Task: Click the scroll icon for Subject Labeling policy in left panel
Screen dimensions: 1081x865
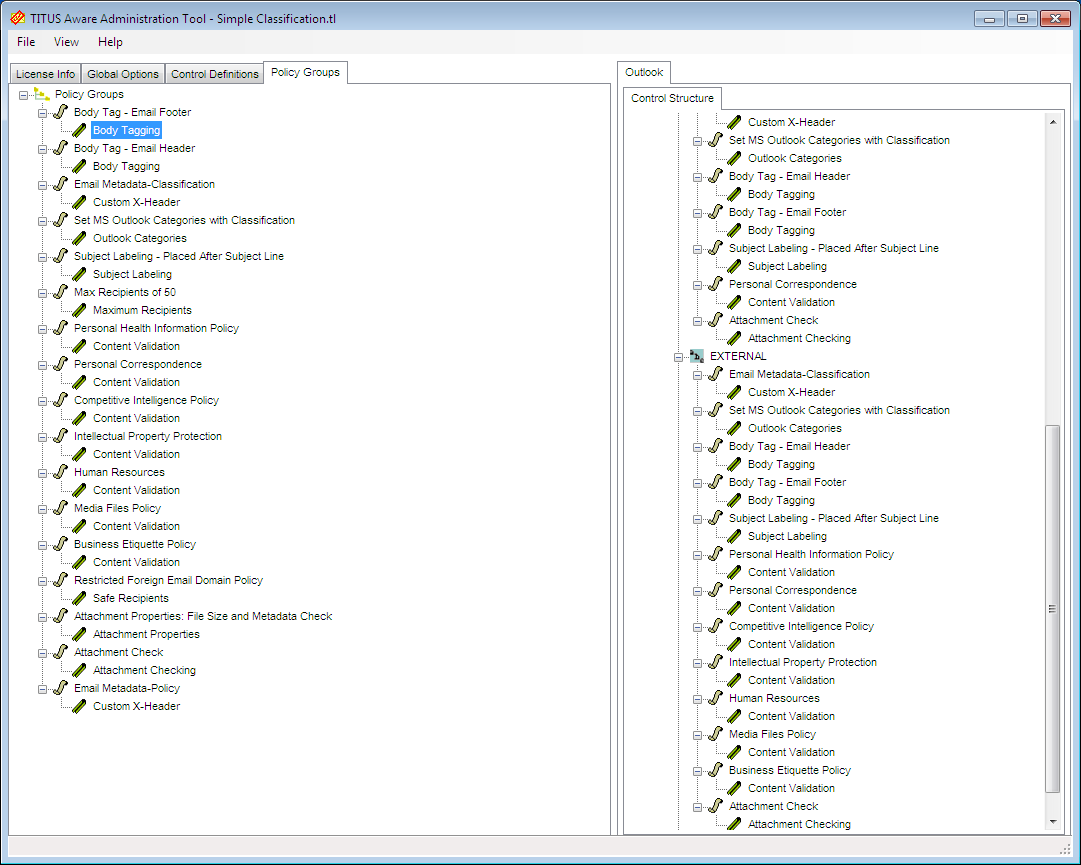Action: click(61, 256)
